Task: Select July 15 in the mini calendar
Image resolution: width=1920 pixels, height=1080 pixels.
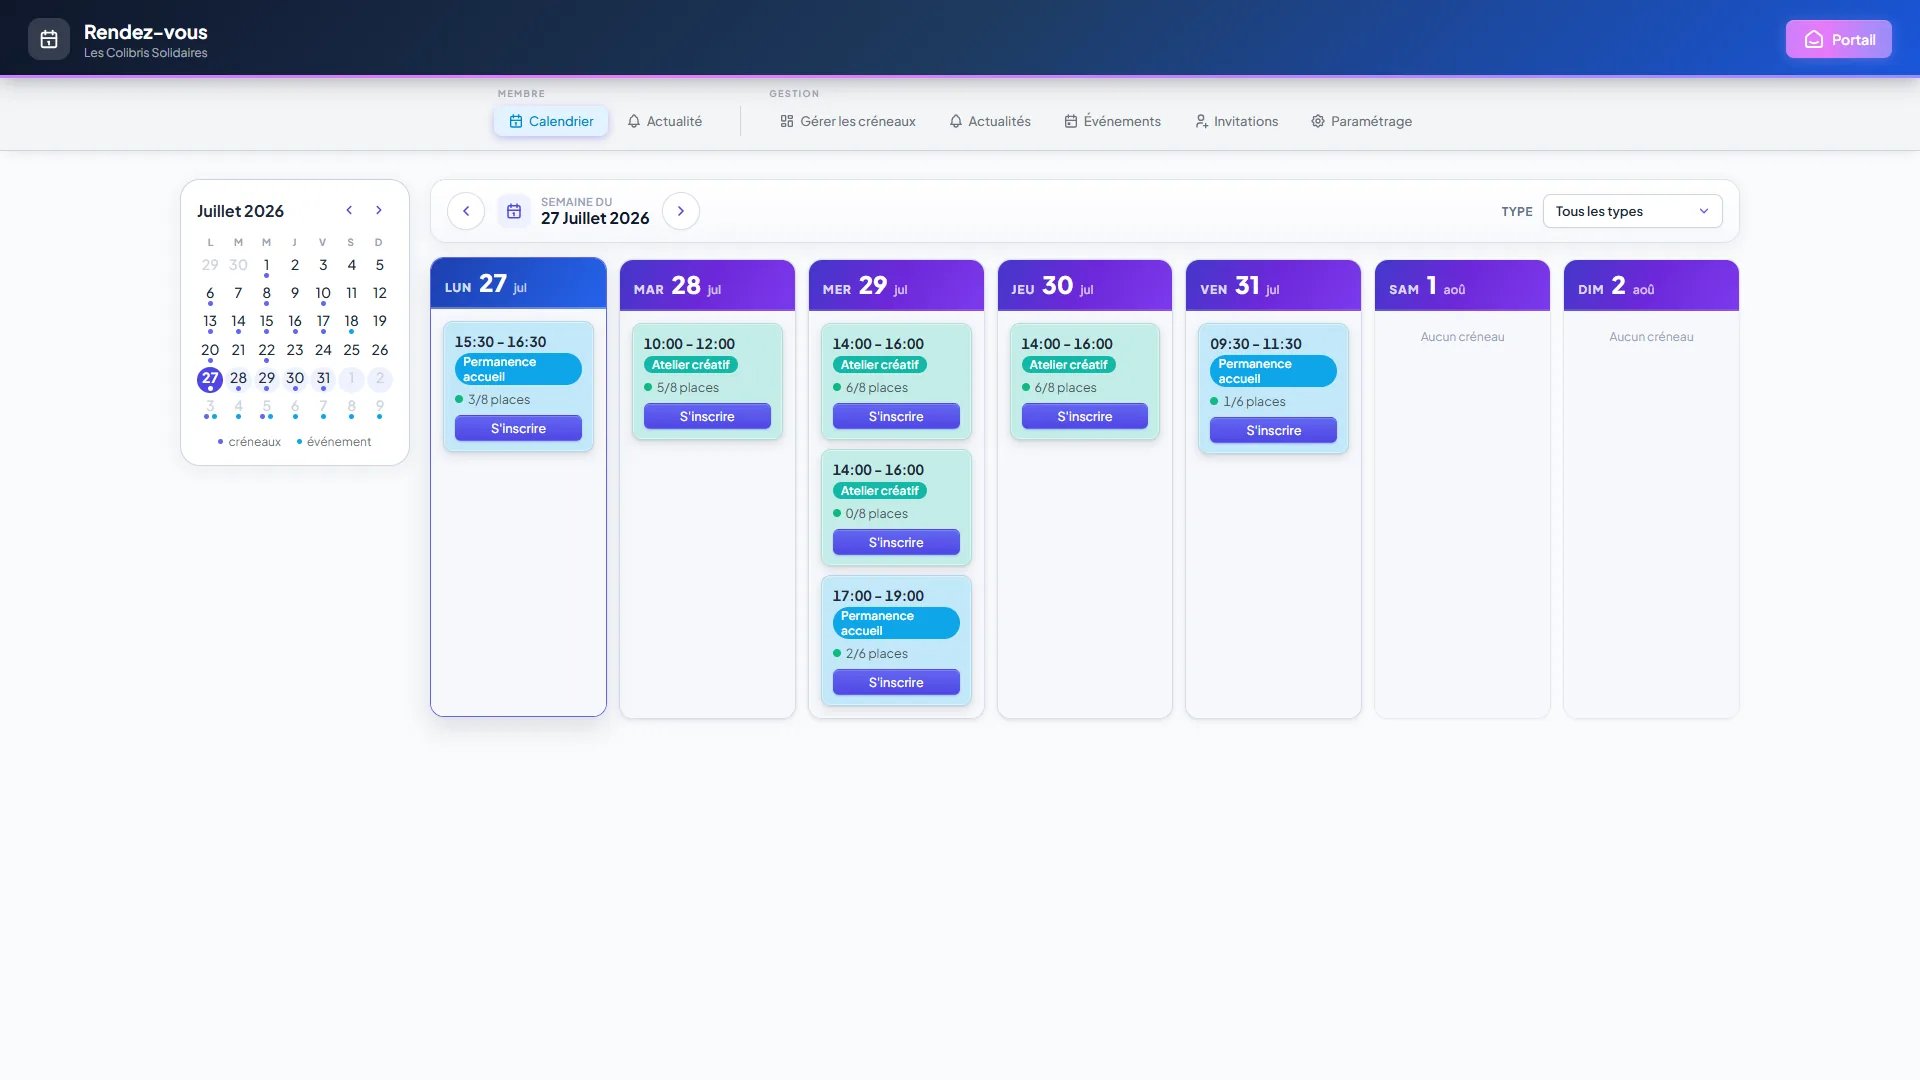Action: click(266, 322)
